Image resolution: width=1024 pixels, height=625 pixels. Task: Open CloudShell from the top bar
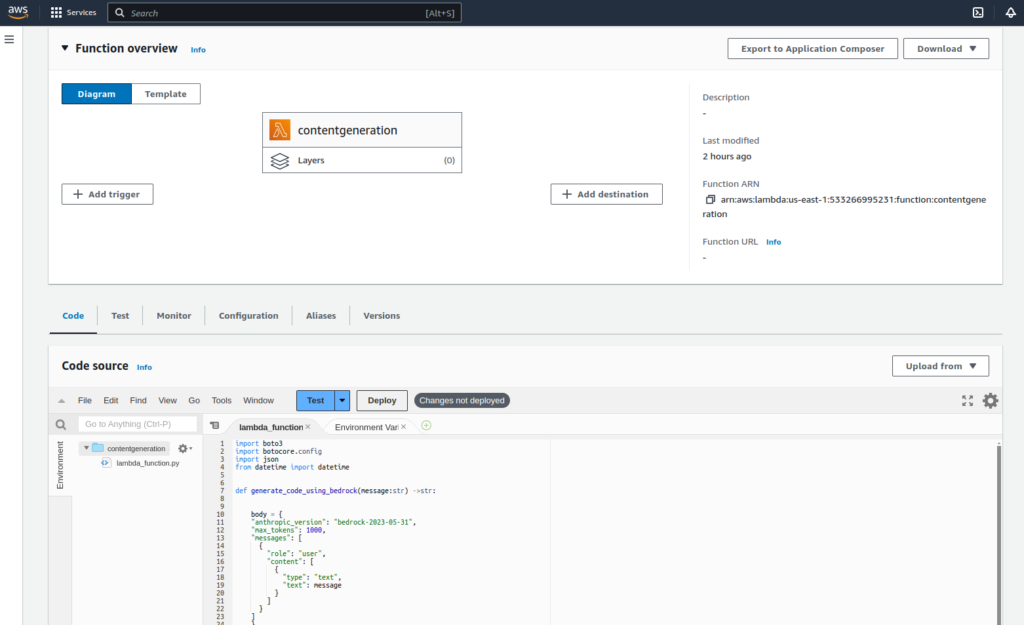click(x=978, y=12)
